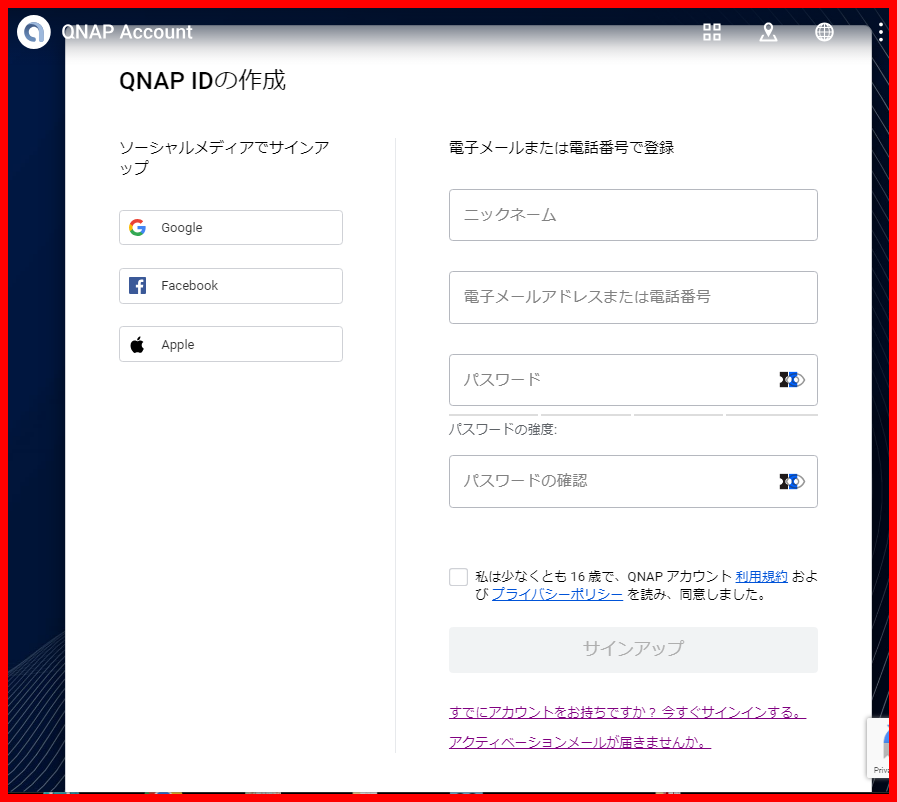897x802 pixels.
Task: Click the QNAP Account title text
Action: click(126, 32)
